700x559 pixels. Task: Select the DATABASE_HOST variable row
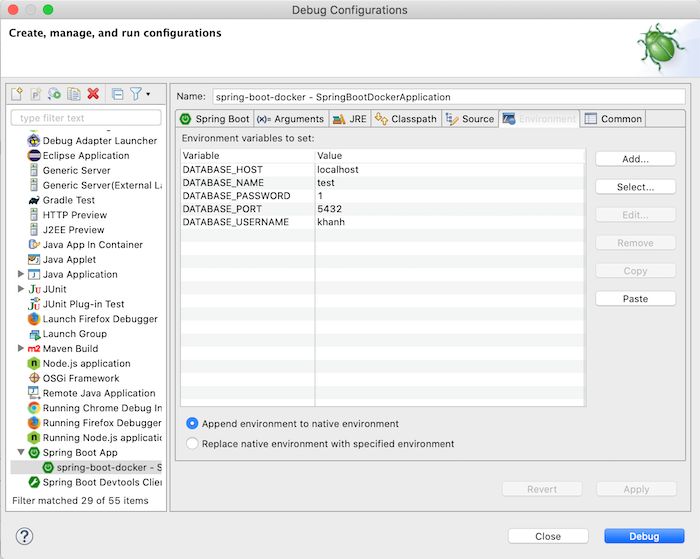[x=383, y=170]
